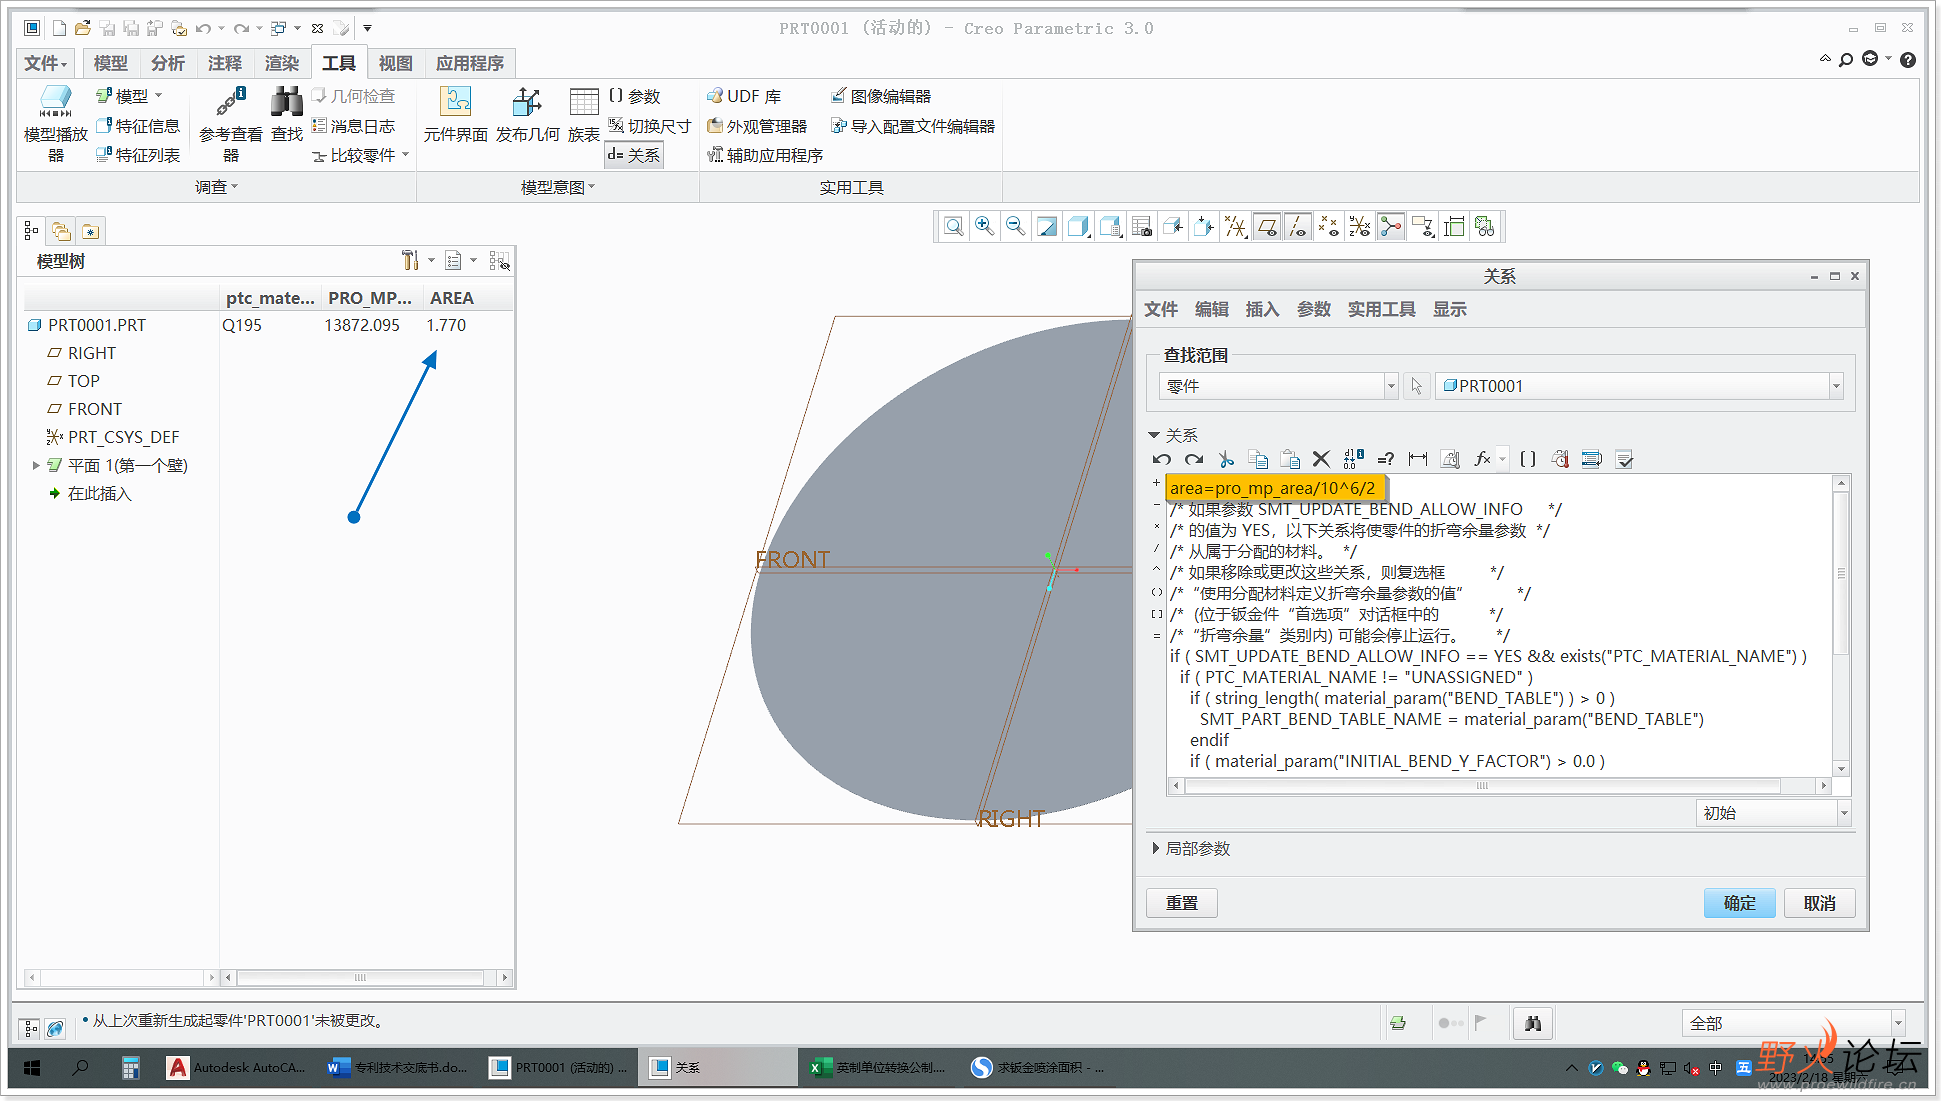Open the PRT0001 object dropdown in Relations
The width and height of the screenshot is (1941, 1101).
[x=1640, y=386]
